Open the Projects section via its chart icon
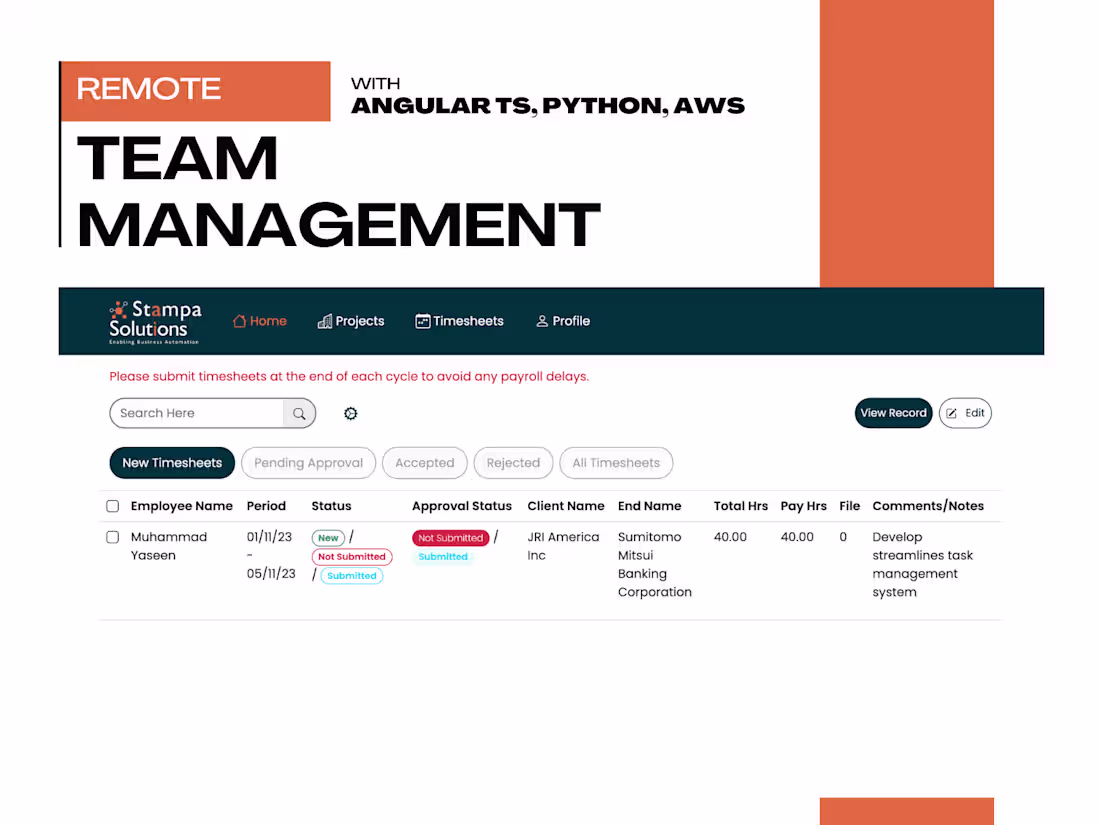Viewport: 1100px width, 825px height. (x=323, y=321)
